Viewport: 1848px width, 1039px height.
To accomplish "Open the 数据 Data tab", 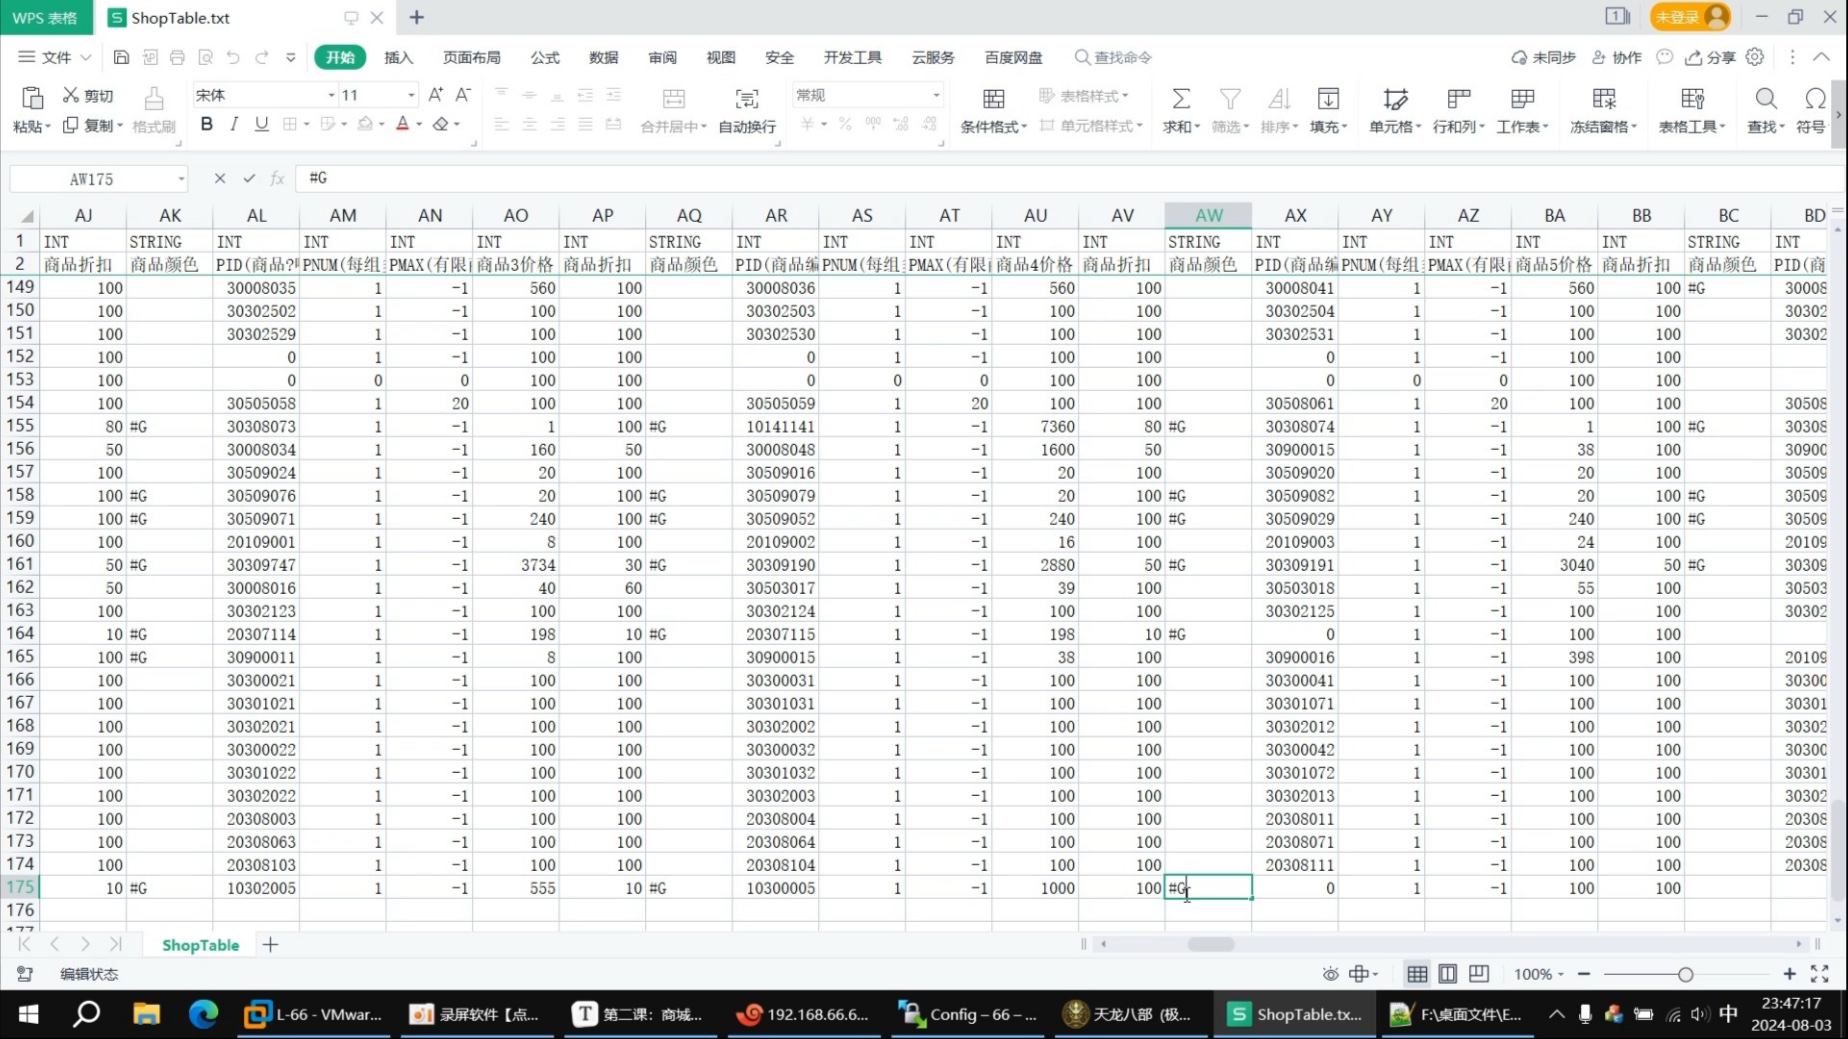I will 603,57.
